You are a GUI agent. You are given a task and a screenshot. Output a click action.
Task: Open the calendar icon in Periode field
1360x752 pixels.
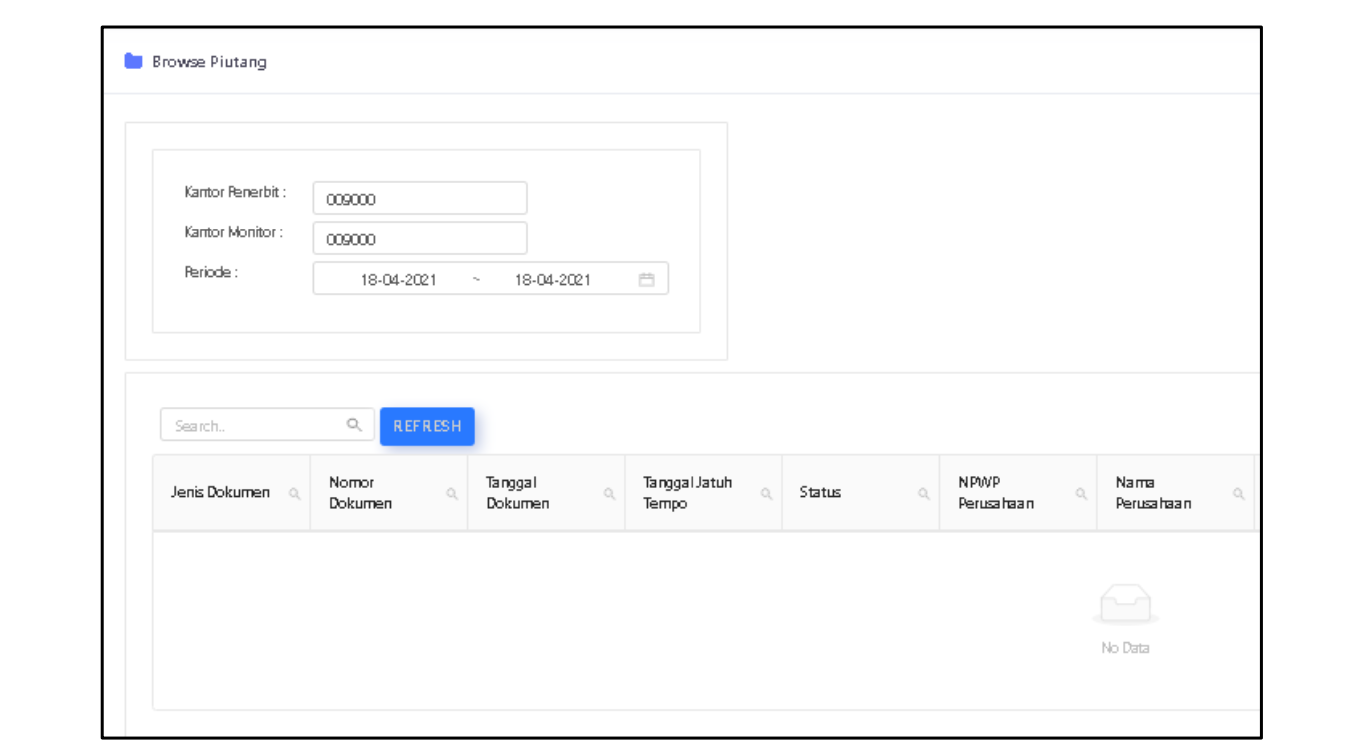point(646,280)
